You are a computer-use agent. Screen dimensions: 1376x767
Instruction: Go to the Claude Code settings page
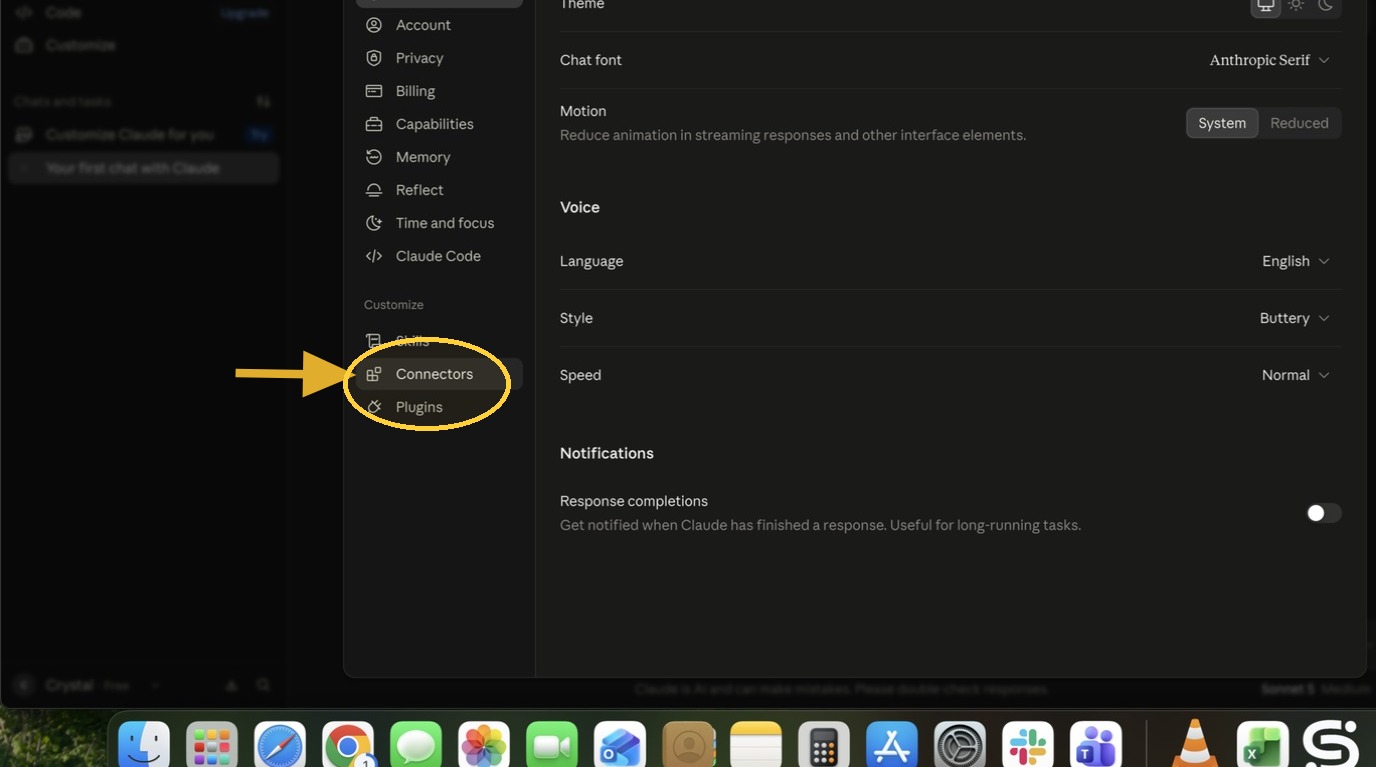tap(439, 256)
